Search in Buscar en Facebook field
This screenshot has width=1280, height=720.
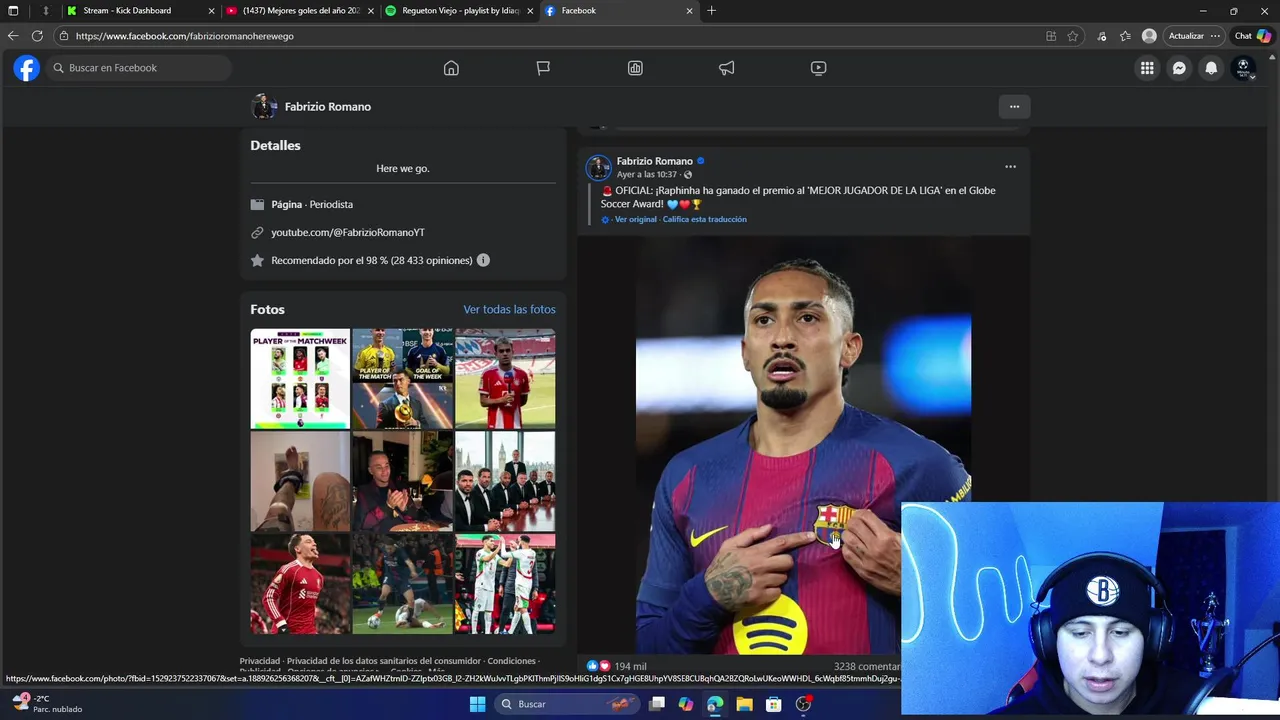[x=139, y=68]
